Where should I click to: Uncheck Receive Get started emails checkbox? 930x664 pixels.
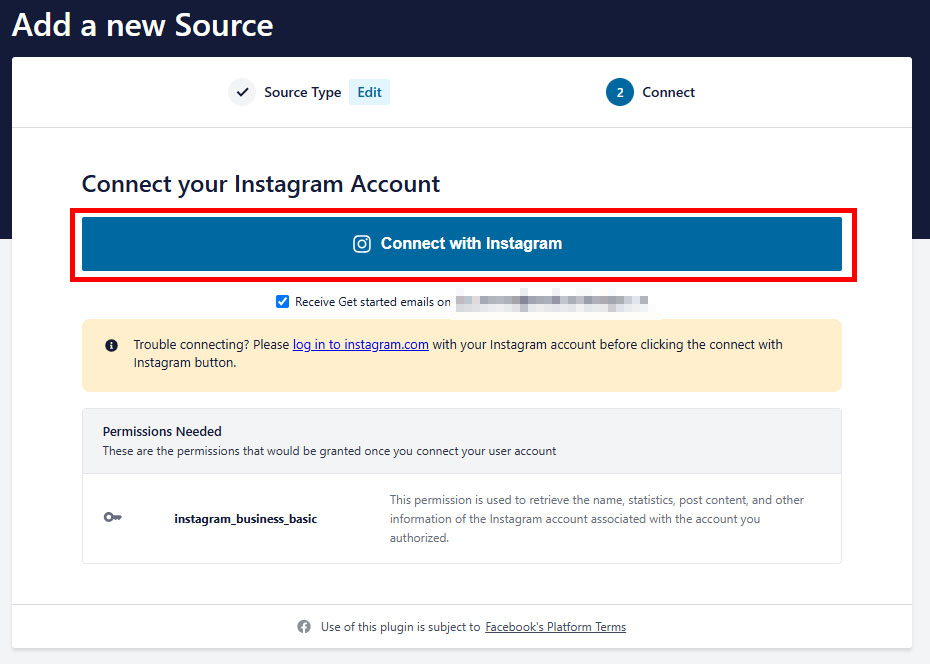pyautogui.click(x=282, y=302)
